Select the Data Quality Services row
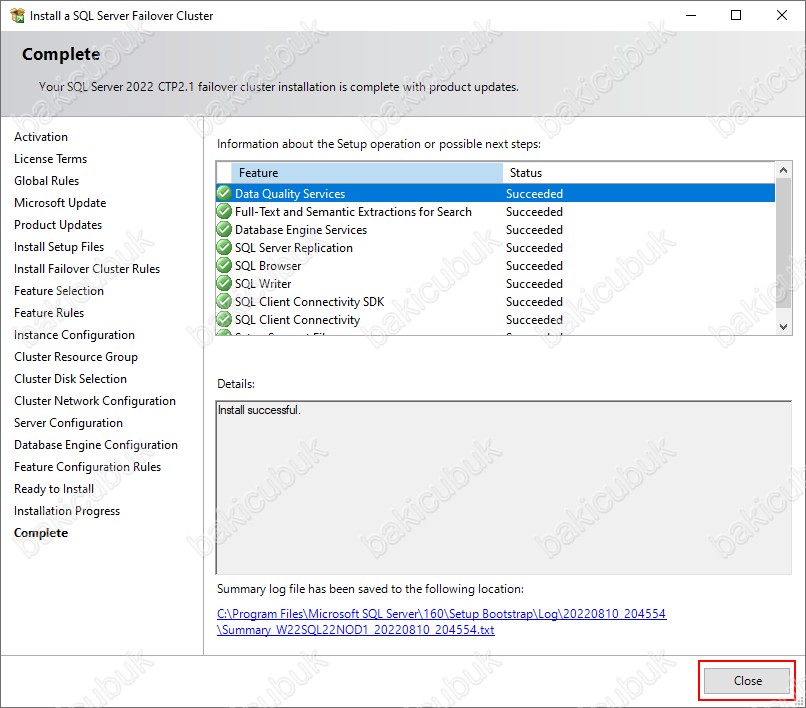 pyautogui.click(x=496, y=193)
